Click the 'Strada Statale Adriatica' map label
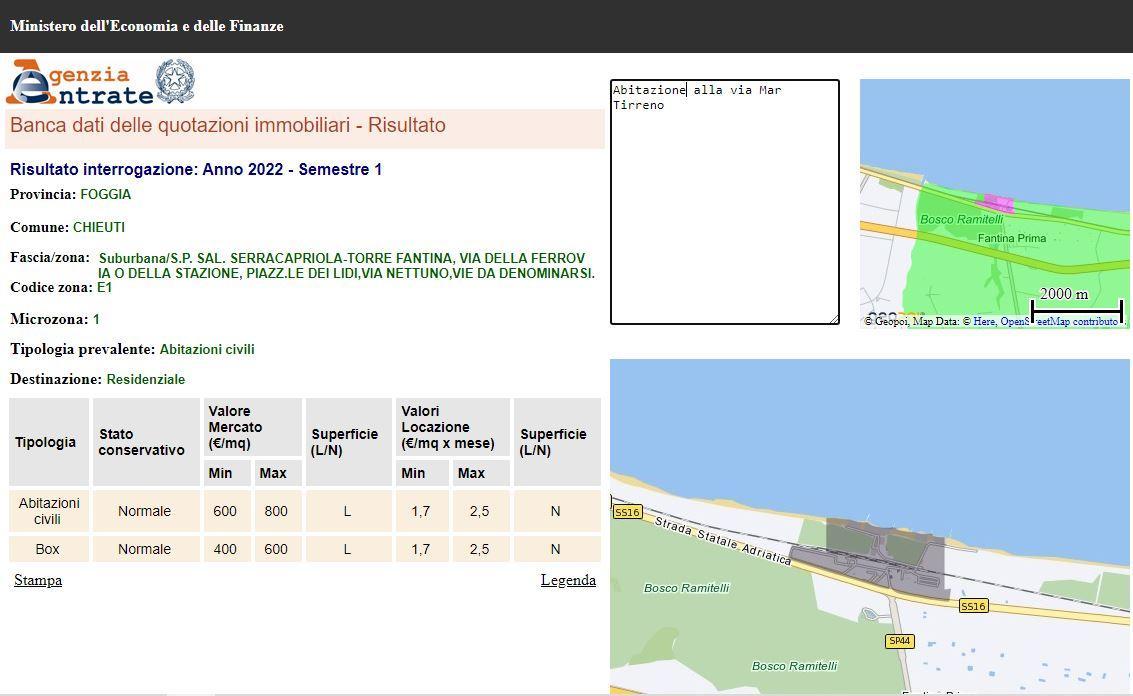 (x=723, y=540)
